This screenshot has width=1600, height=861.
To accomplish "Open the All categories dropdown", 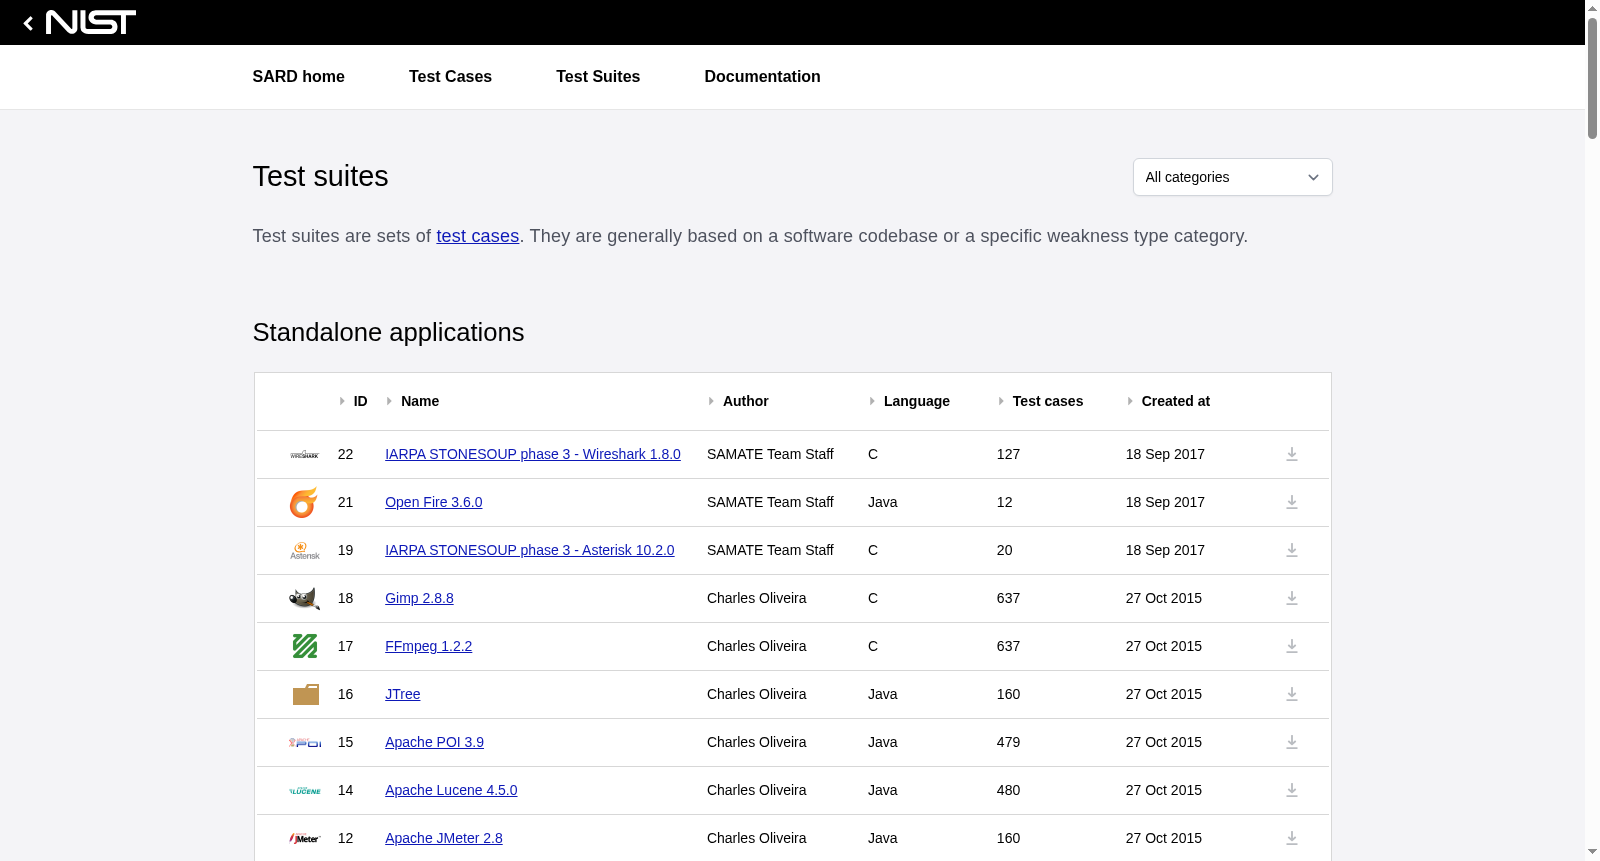I will 1232,177.
